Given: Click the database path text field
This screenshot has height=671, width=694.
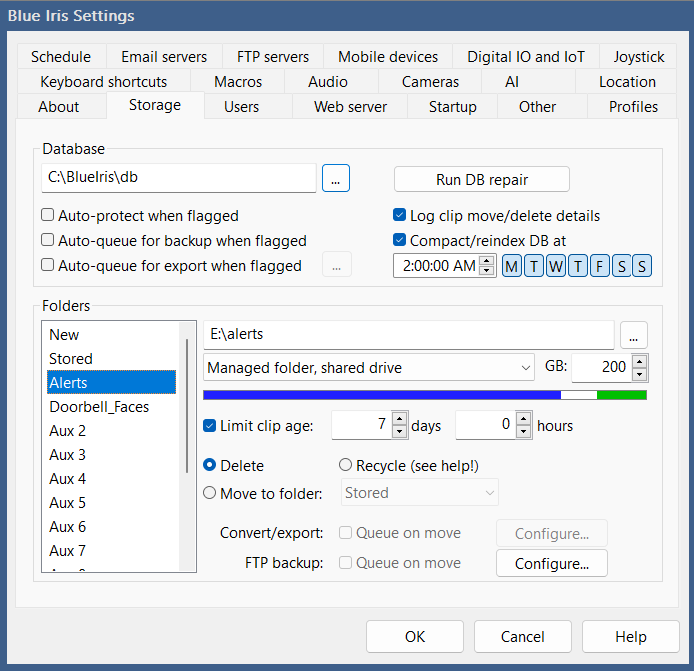Looking at the screenshot, I should 179,179.
